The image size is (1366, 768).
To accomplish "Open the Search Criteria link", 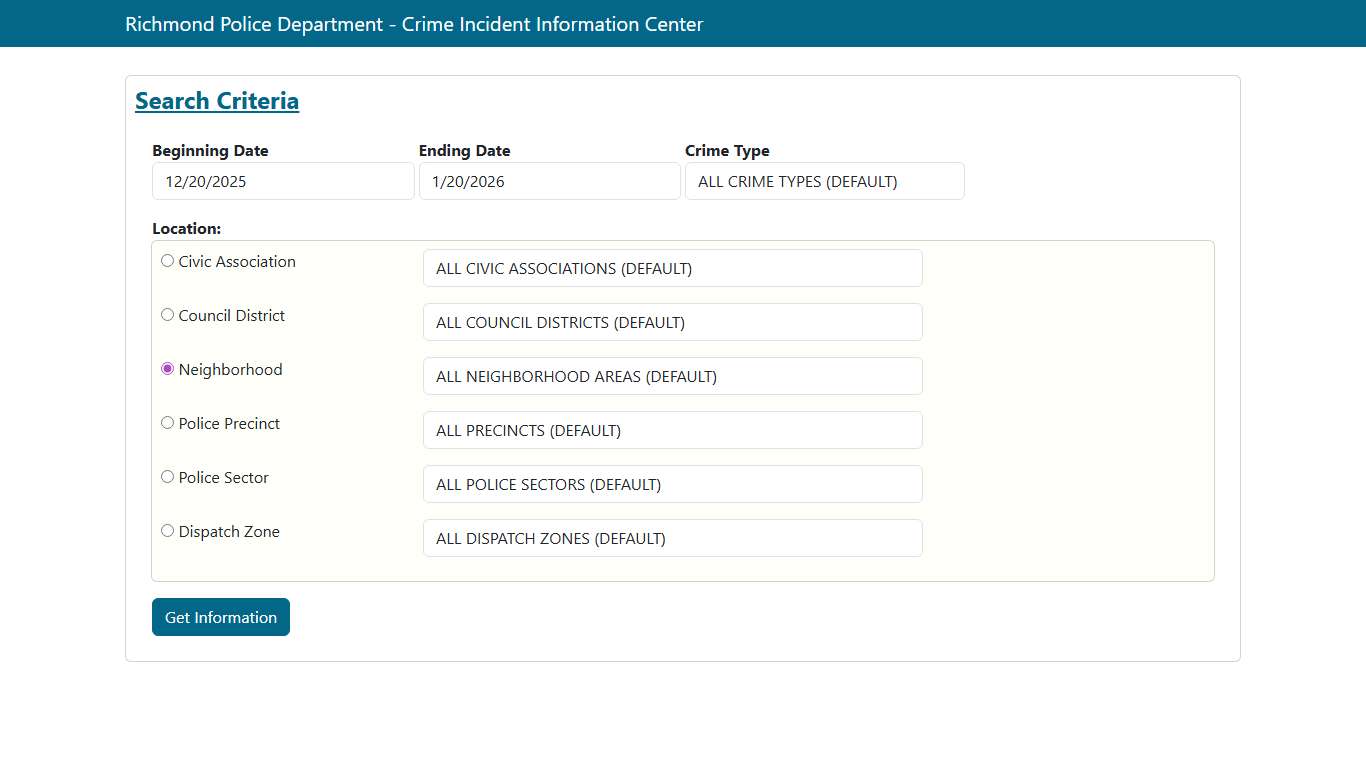I will [217, 100].
